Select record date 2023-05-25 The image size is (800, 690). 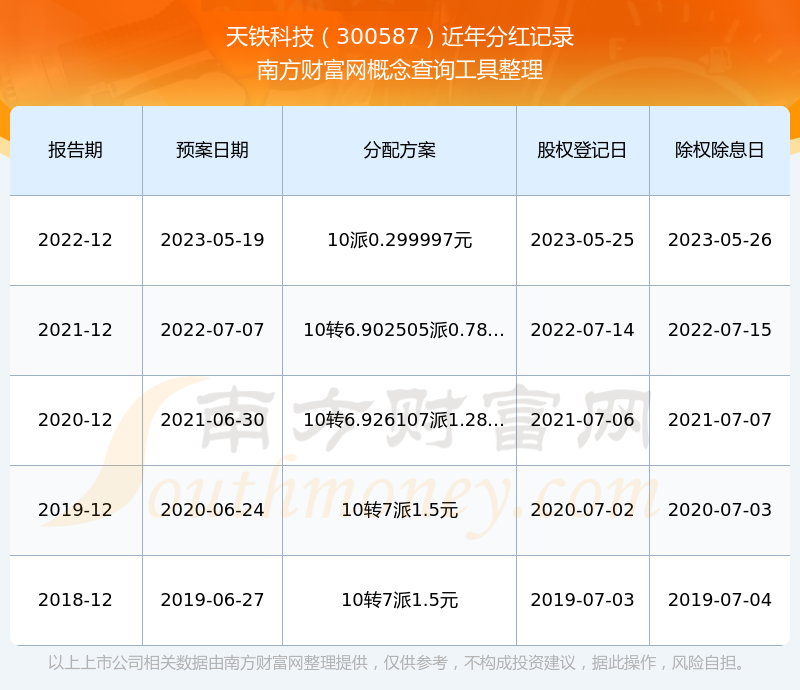[582, 240]
